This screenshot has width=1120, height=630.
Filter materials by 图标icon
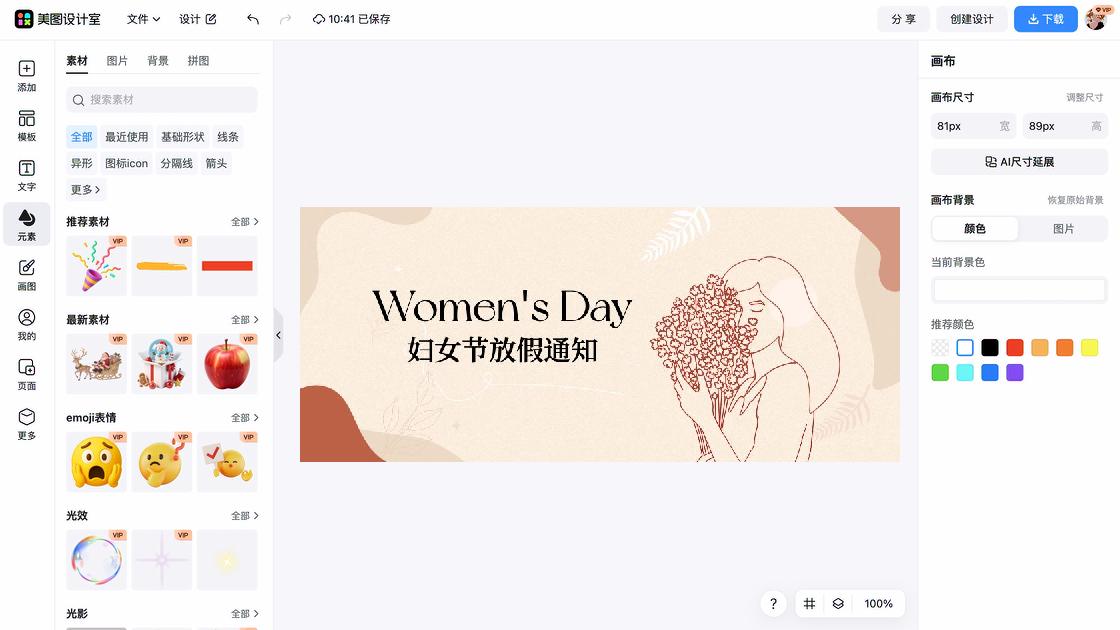pos(126,163)
